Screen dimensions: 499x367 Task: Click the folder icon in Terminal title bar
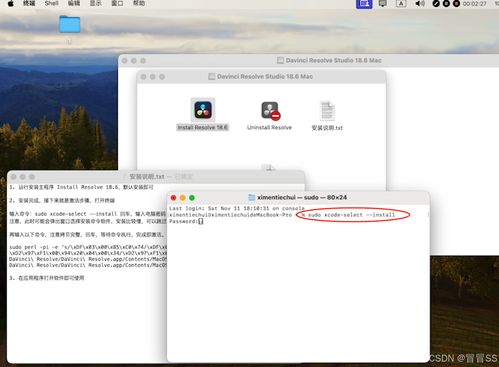252,197
